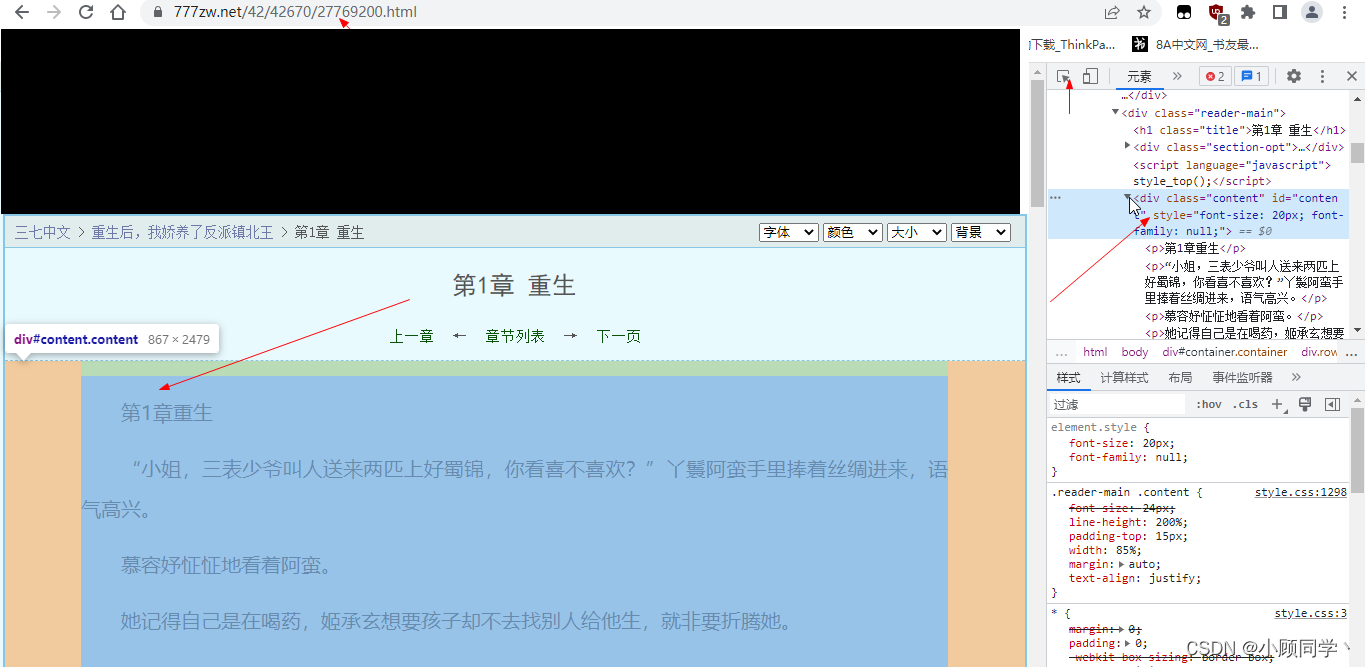Open style.css:3 source link
This screenshot has width=1365, height=667.
point(1311,613)
